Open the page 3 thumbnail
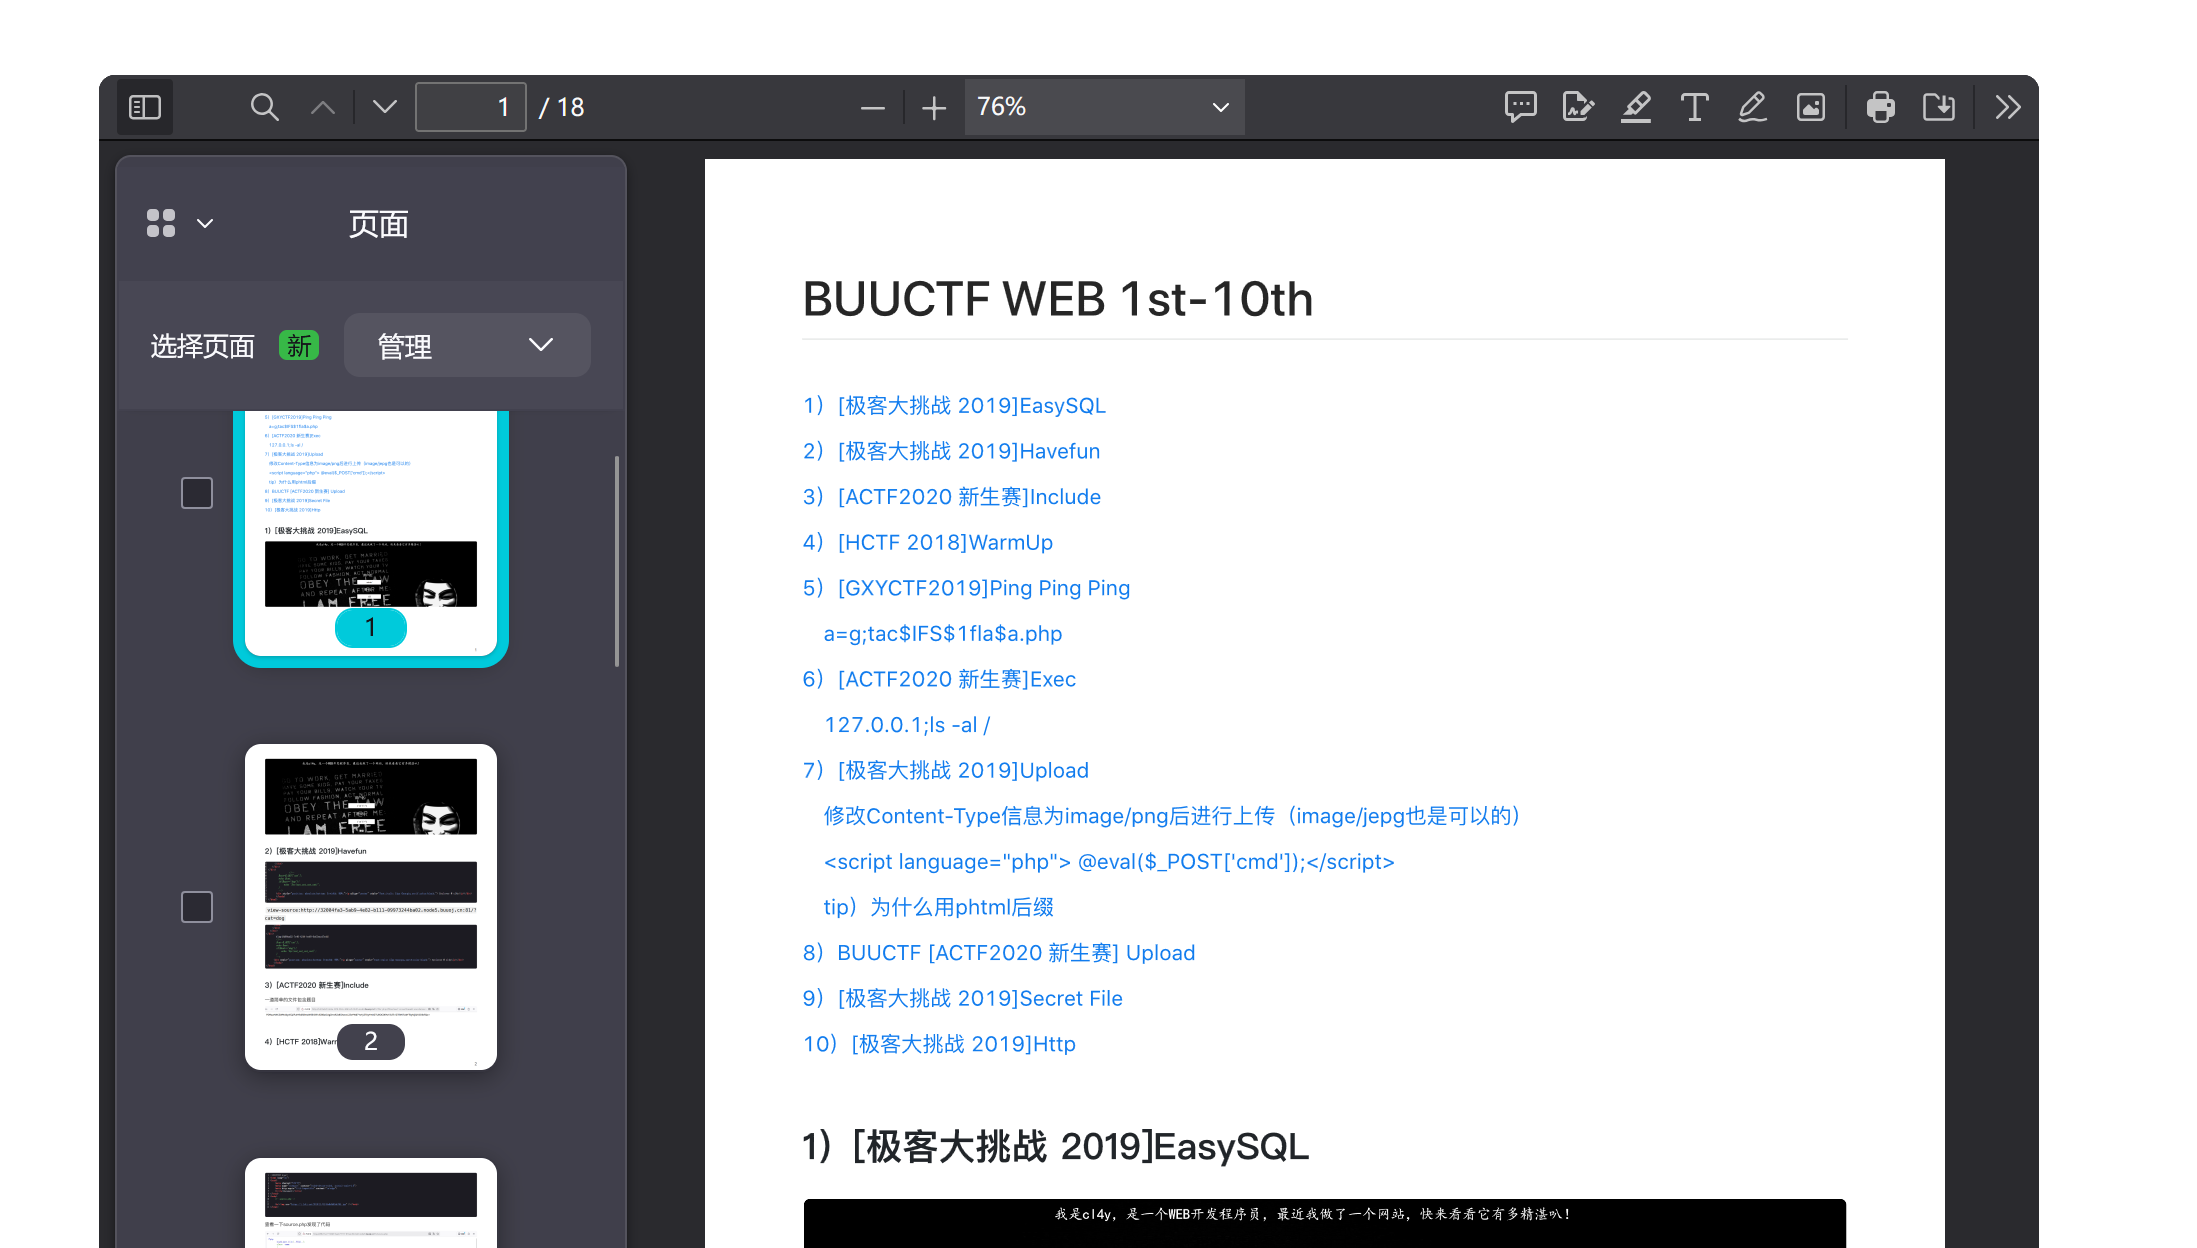This screenshot has height=1248, width=2197. 371,1203
